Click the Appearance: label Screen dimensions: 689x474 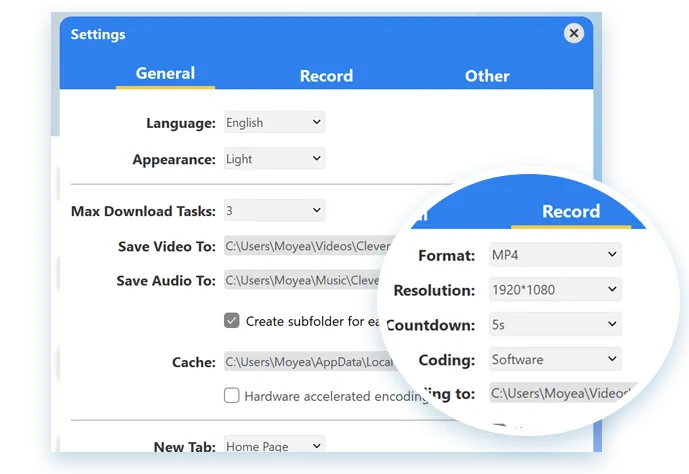[x=174, y=159]
